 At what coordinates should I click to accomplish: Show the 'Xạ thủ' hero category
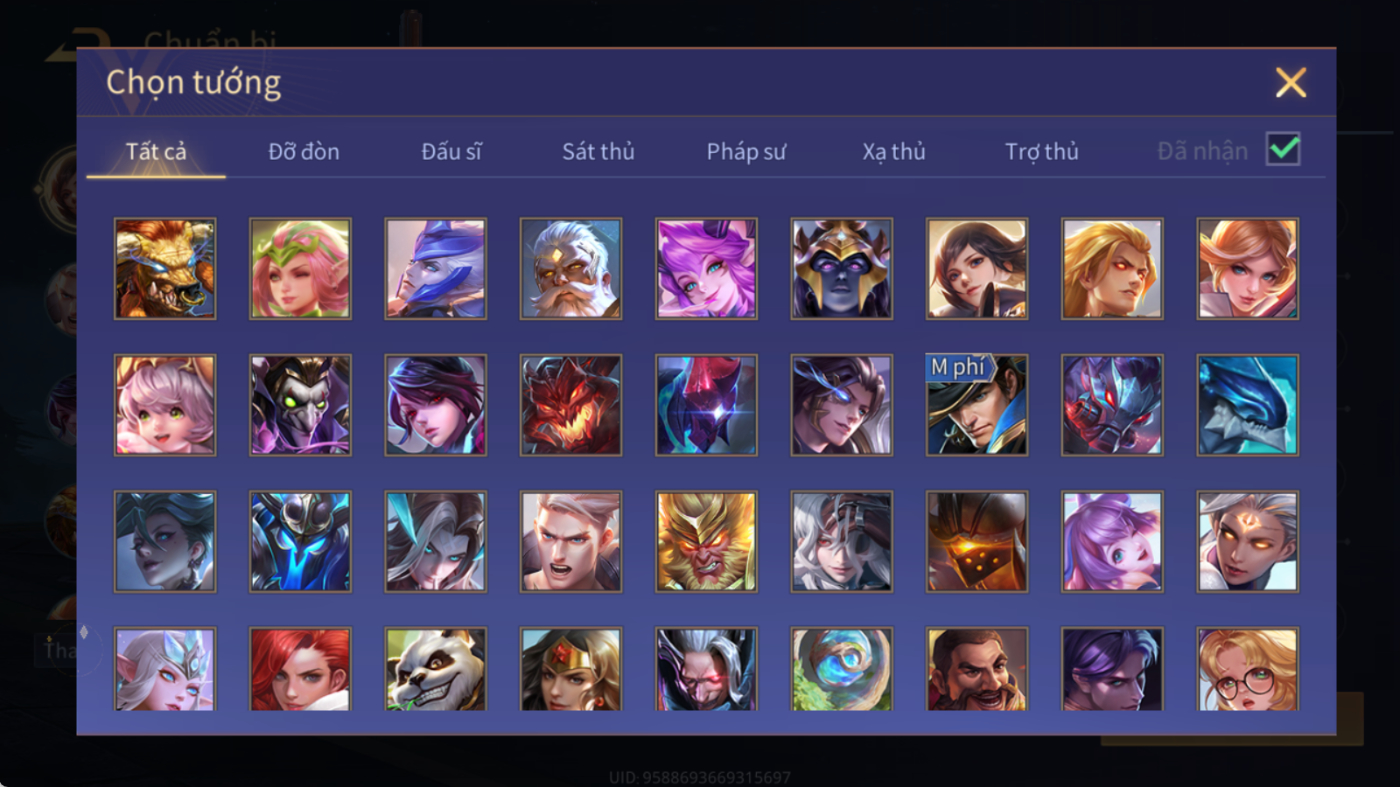(x=894, y=151)
